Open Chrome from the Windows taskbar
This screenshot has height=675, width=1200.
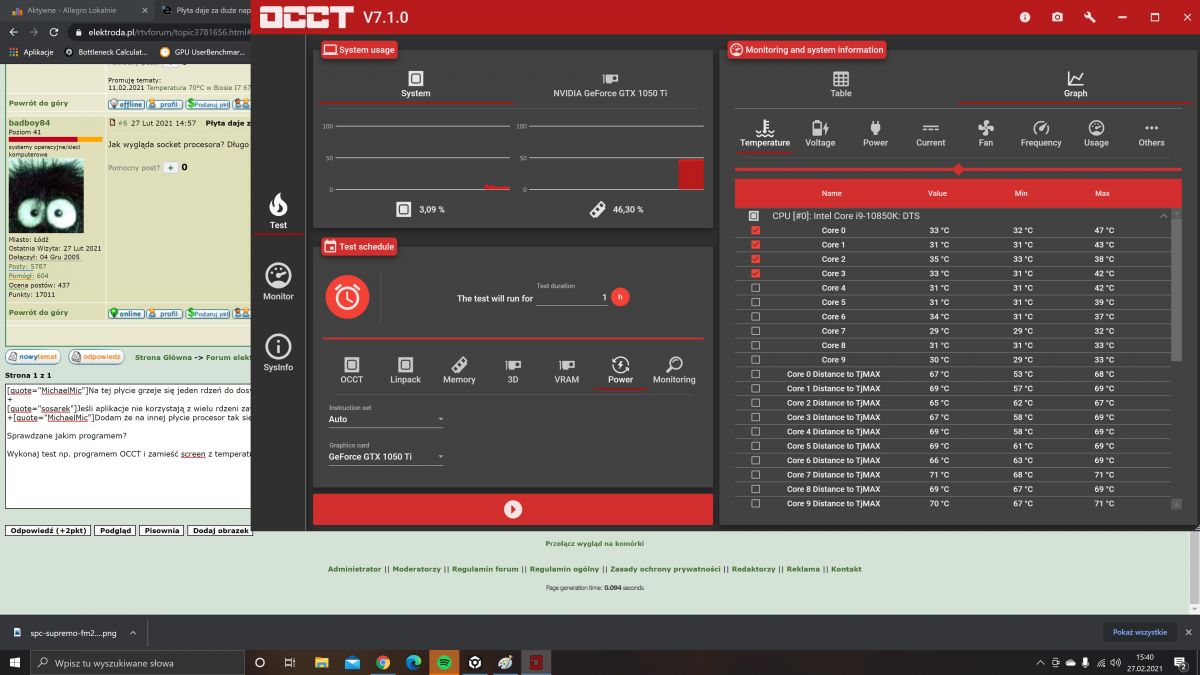click(x=383, y=662)
